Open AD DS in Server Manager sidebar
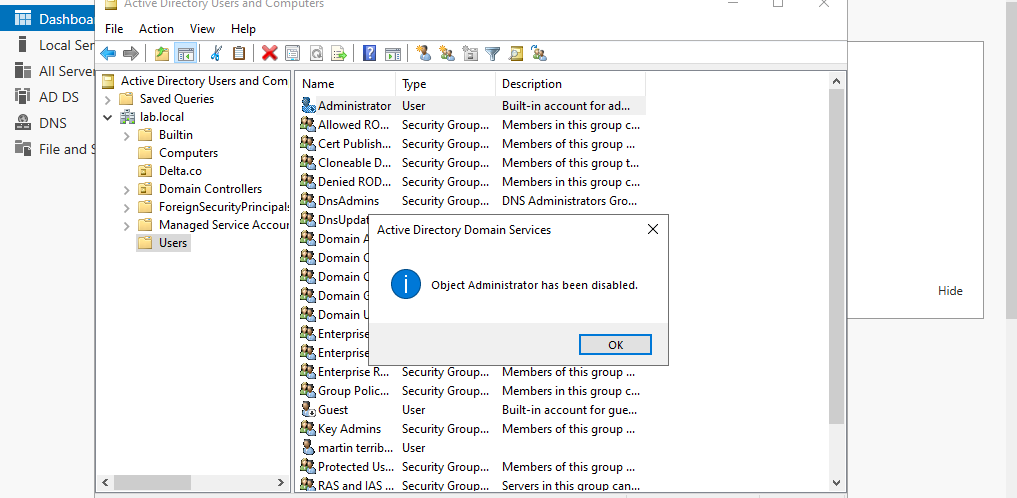Viewport: 1017px width, 498px height. 58,97
